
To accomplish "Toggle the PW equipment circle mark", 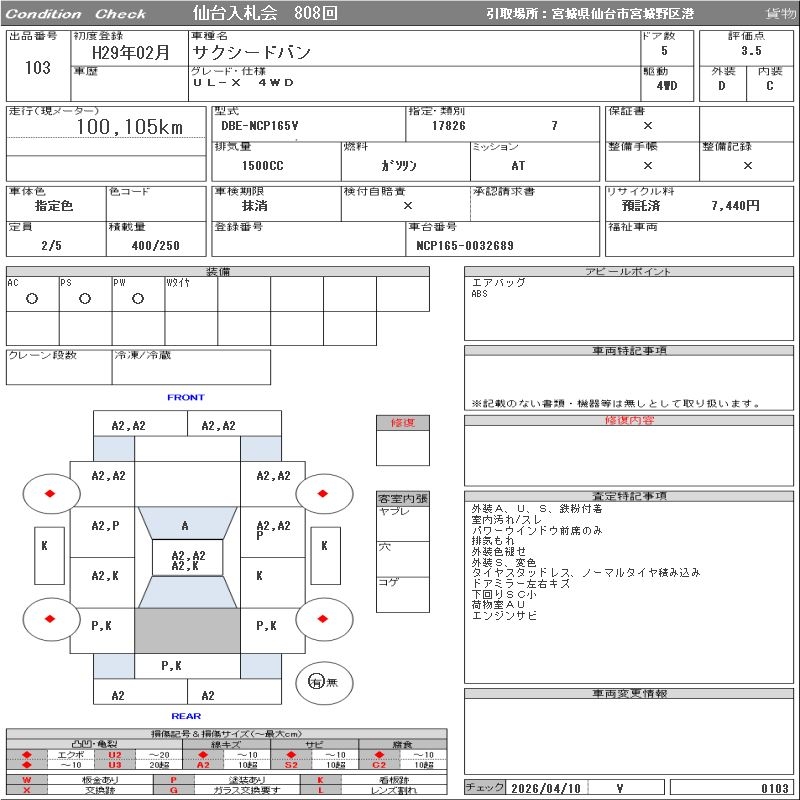I will [x=138, y=298].
